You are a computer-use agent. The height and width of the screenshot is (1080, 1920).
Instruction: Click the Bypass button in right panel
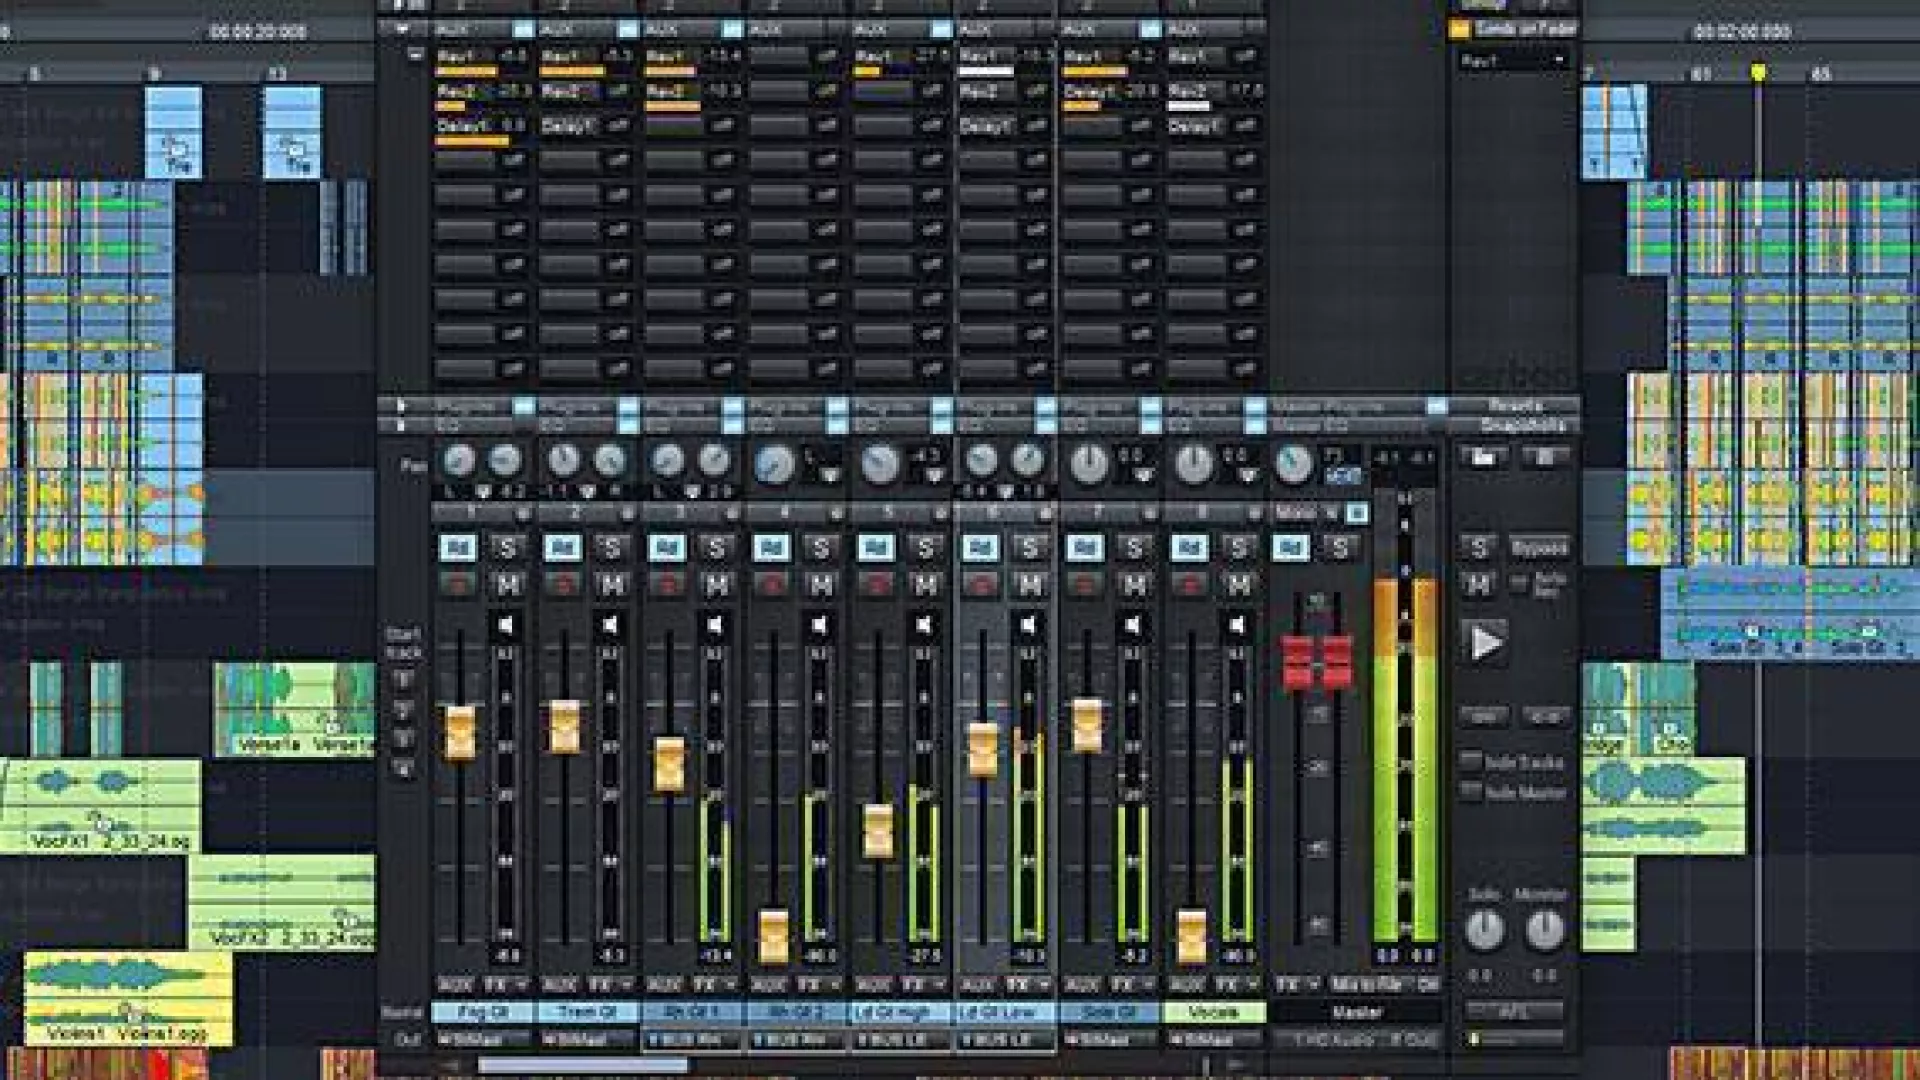tap(1540, 548)
